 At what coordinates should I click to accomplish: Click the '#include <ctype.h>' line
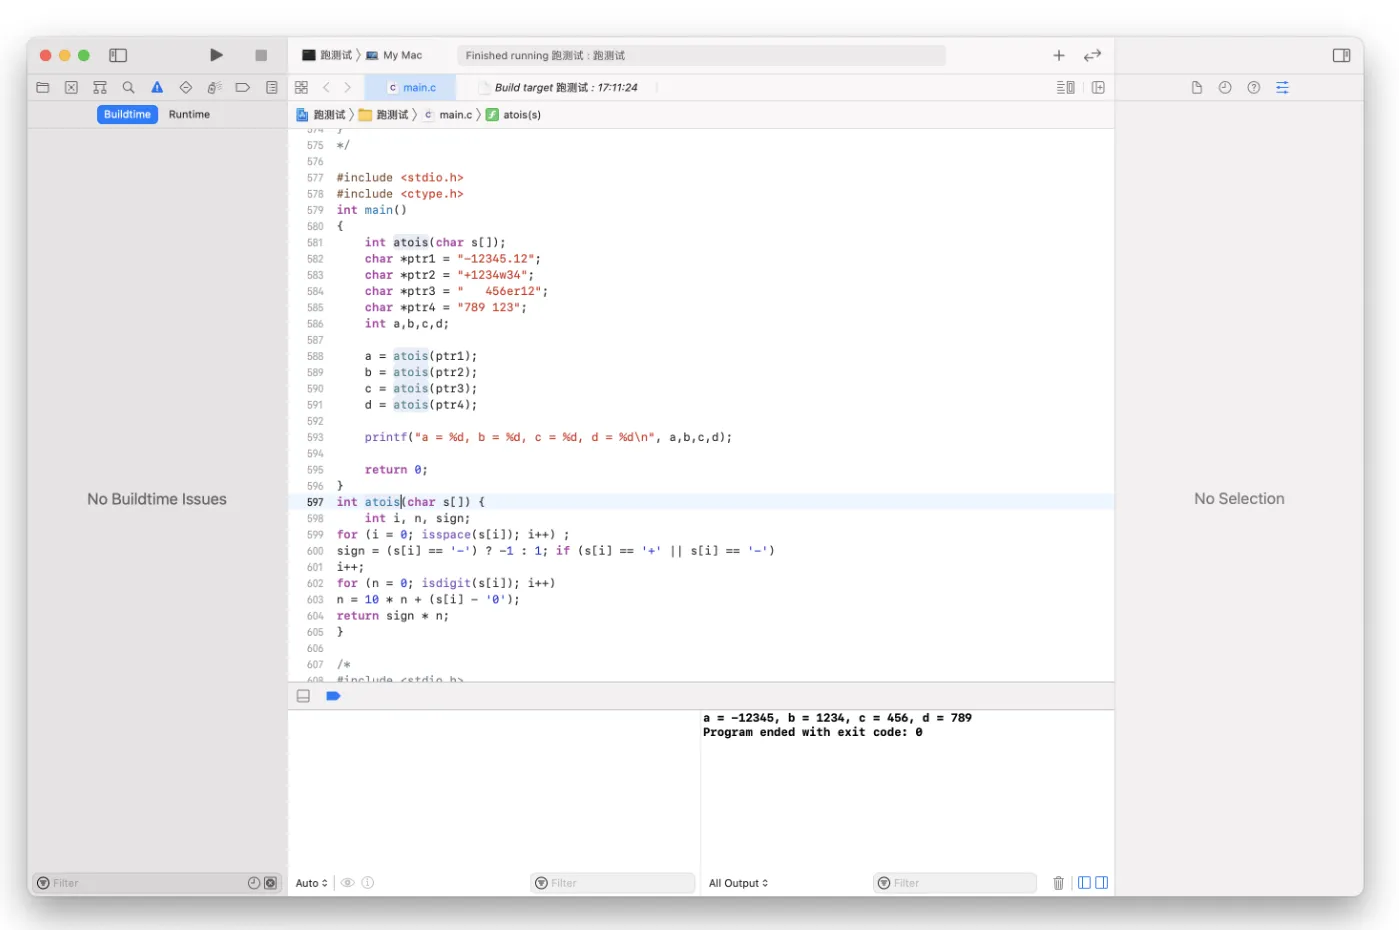[400, 194]
